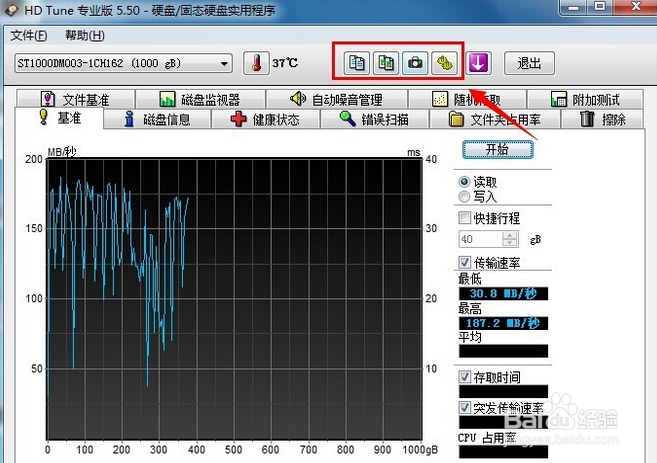
Task: Open the 健康状态 health tab
Action: (x=265, y=120)
